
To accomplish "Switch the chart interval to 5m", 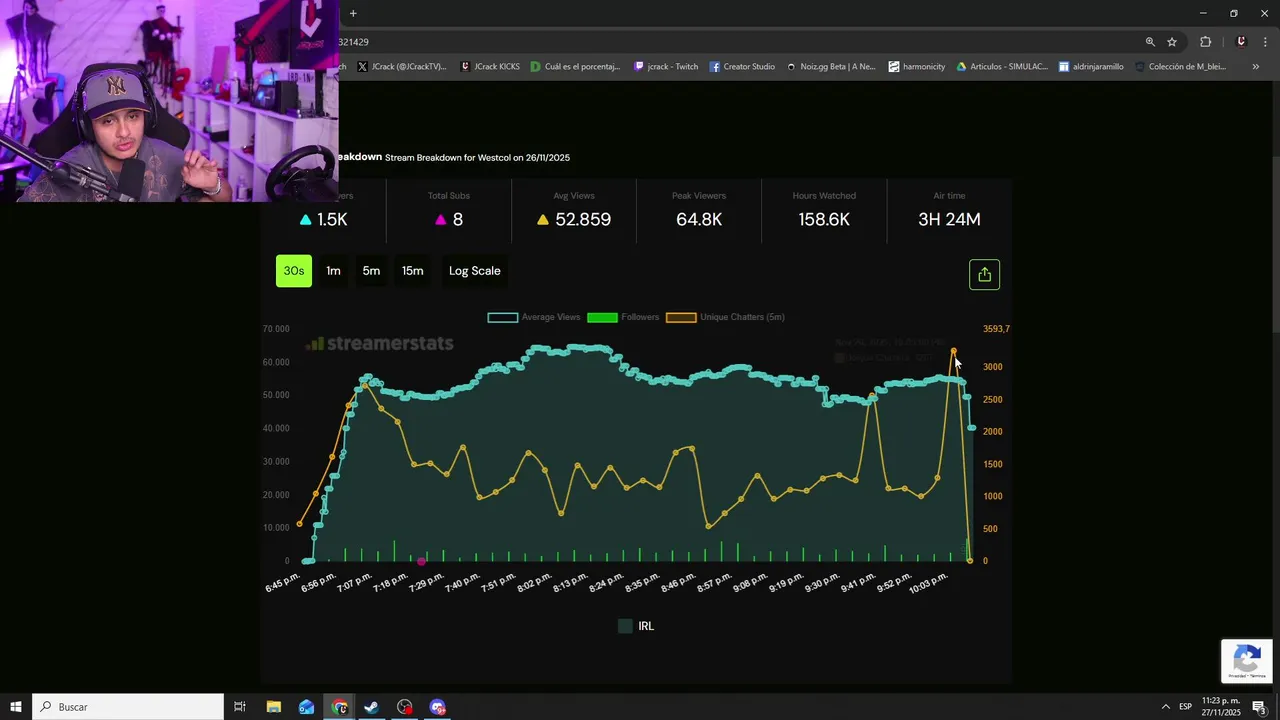I will click(371, 271).
